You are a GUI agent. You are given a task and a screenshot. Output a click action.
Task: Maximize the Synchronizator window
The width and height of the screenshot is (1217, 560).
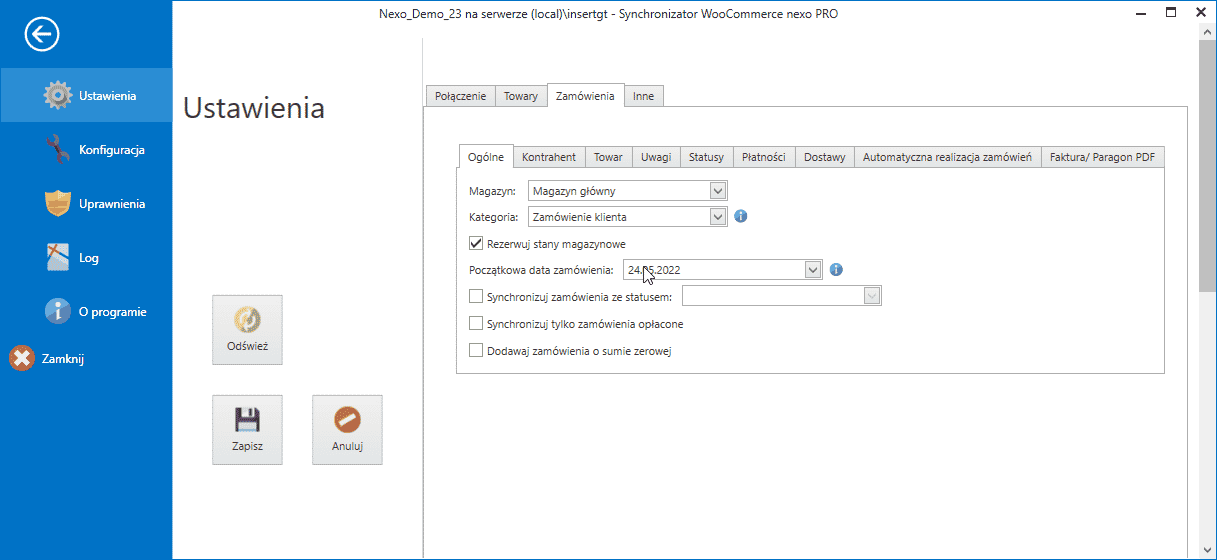point(1170,13)
